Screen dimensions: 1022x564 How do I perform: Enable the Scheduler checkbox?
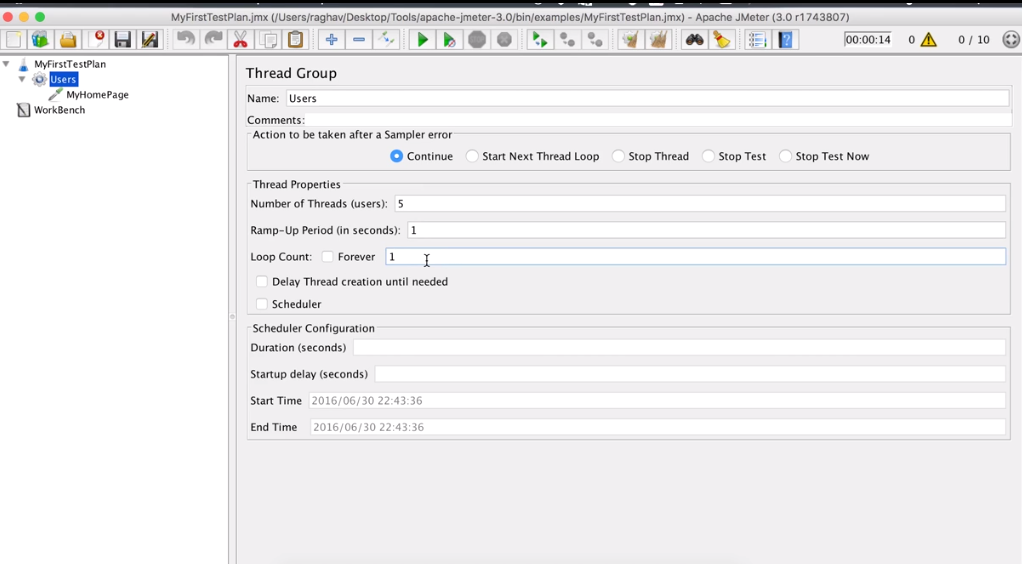(x=262, y=304)
